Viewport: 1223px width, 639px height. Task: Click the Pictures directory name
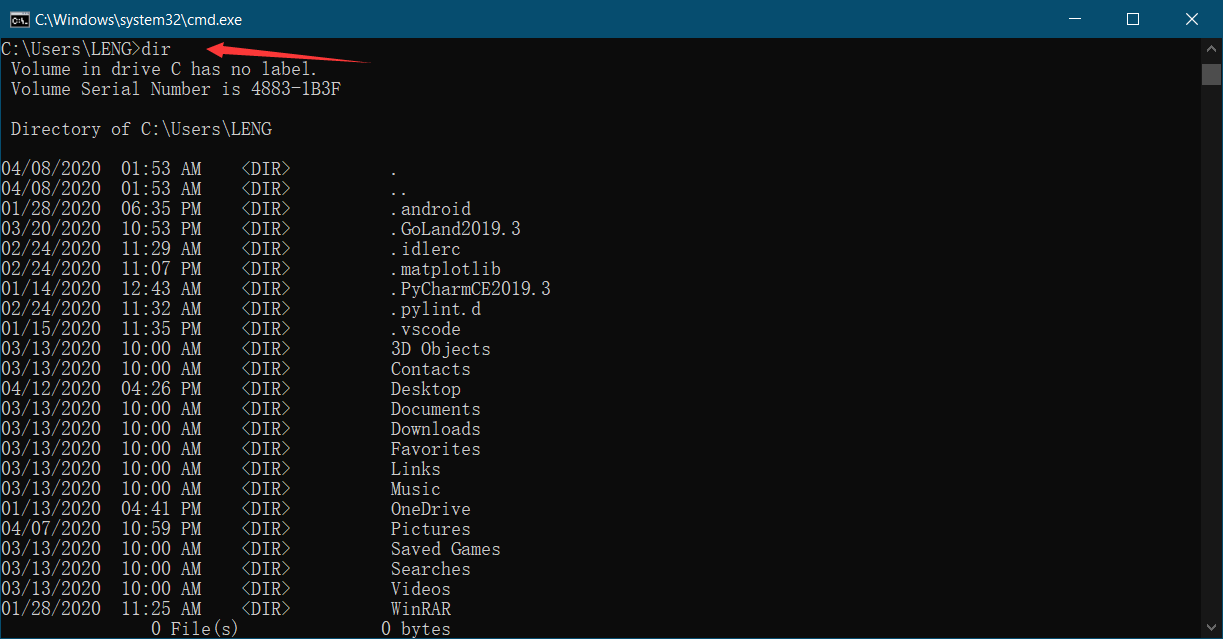431,529
